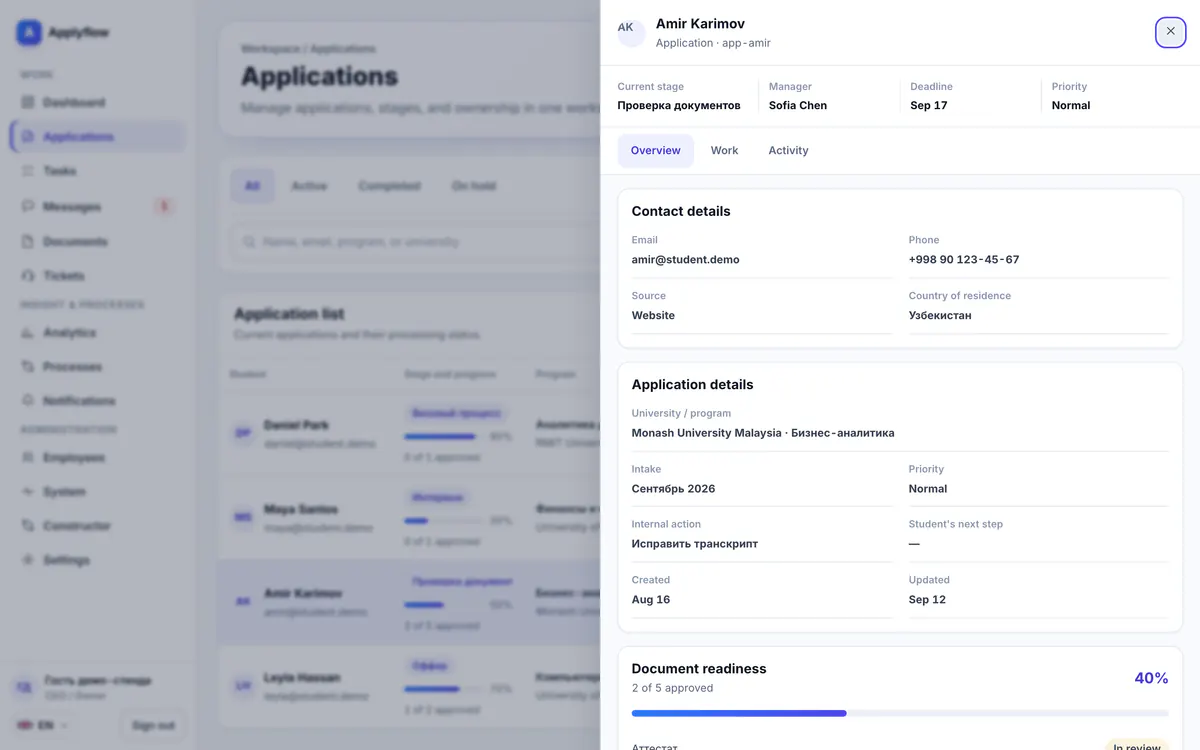The height and width of the screenshot is (750, 1200).
Task: Click the 2 of 5 approved text
Action: coord(673,688)
